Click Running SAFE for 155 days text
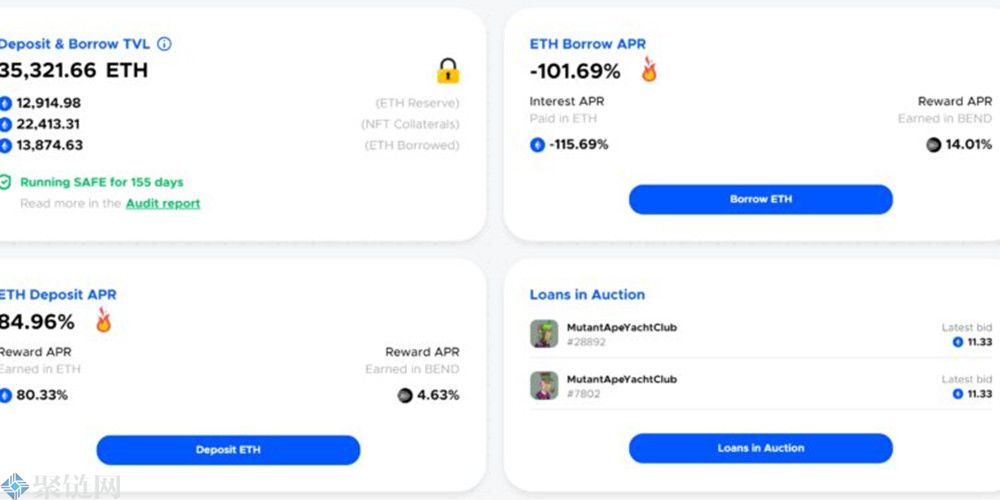Image resolution: width=1000 pixels, height=500 pixels. pos(102,182)
